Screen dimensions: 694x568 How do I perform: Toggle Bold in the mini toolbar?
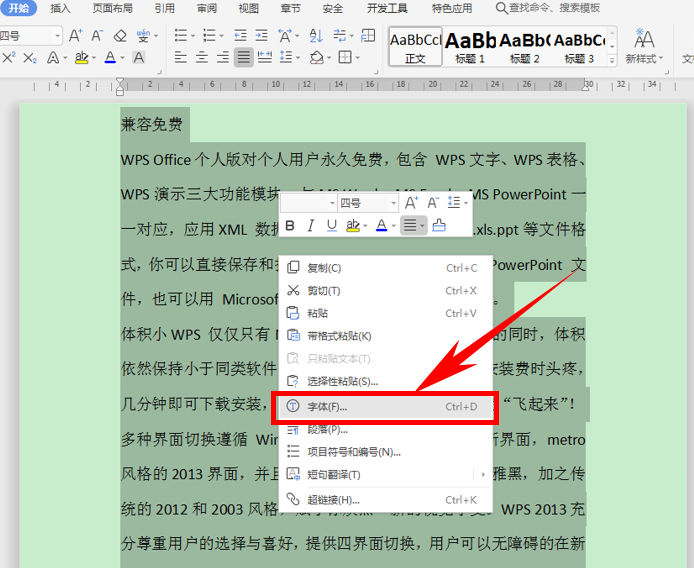(290, 226)
